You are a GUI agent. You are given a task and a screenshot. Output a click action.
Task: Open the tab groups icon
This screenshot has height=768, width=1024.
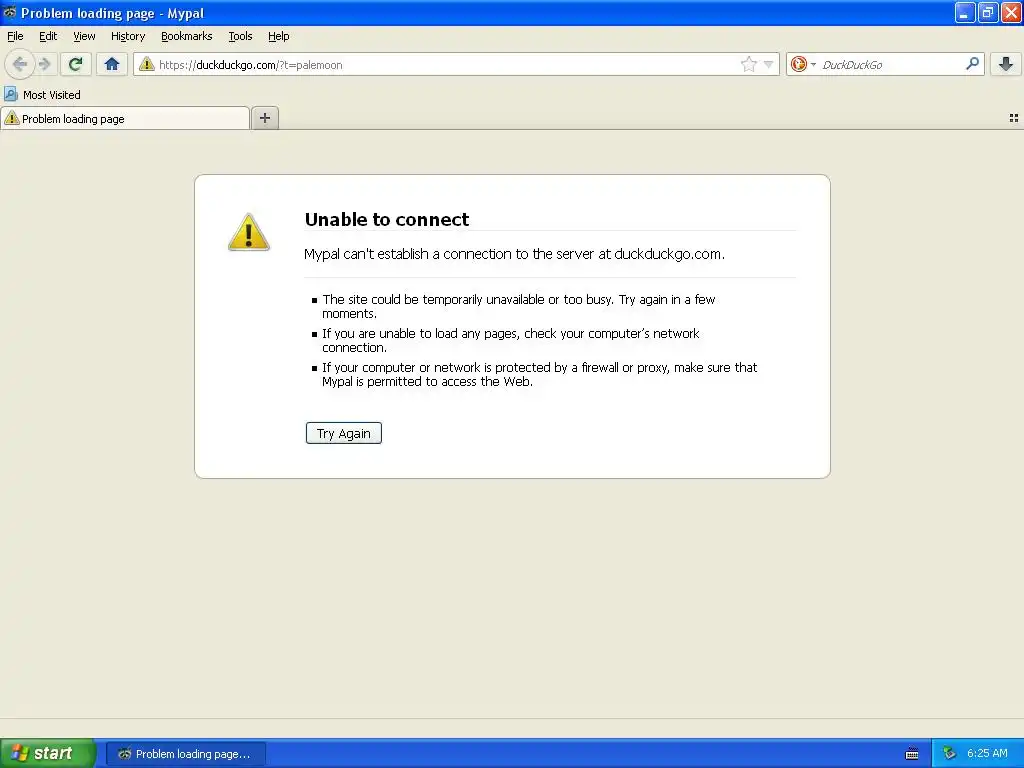click(x=1014, y=118)
